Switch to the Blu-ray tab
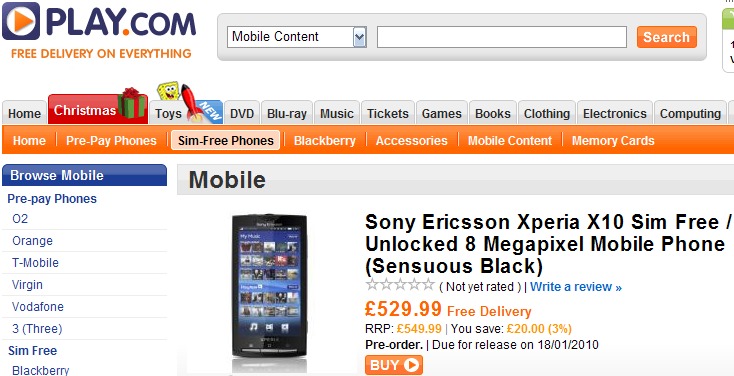734x376 pixels. tap(286, 113)
